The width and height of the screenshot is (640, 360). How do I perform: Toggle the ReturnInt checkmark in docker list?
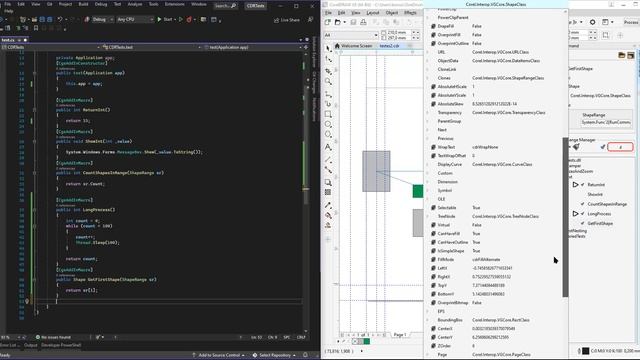tap(583, 184)
